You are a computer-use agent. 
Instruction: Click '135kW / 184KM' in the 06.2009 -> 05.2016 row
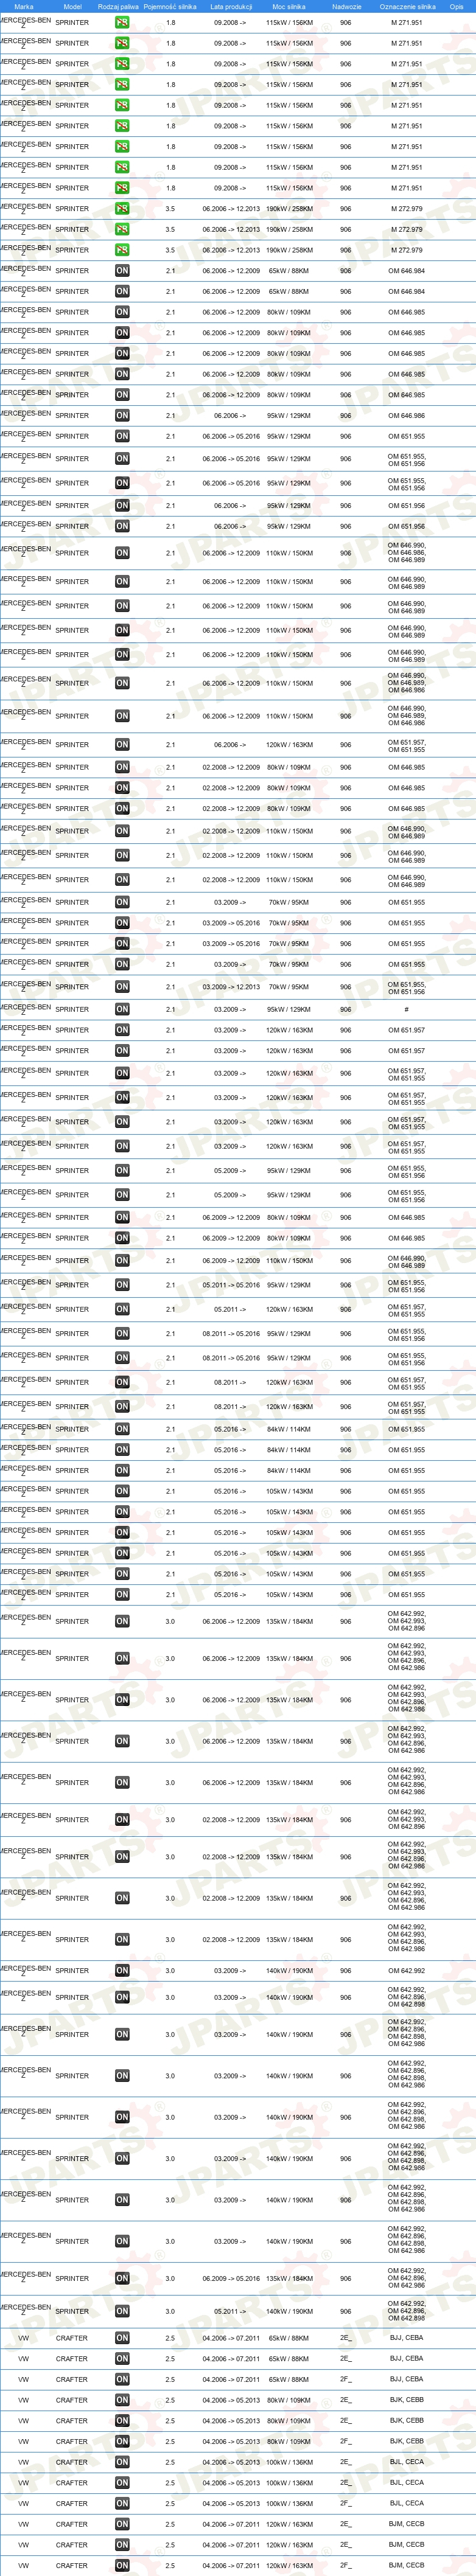coord(289,2279)
